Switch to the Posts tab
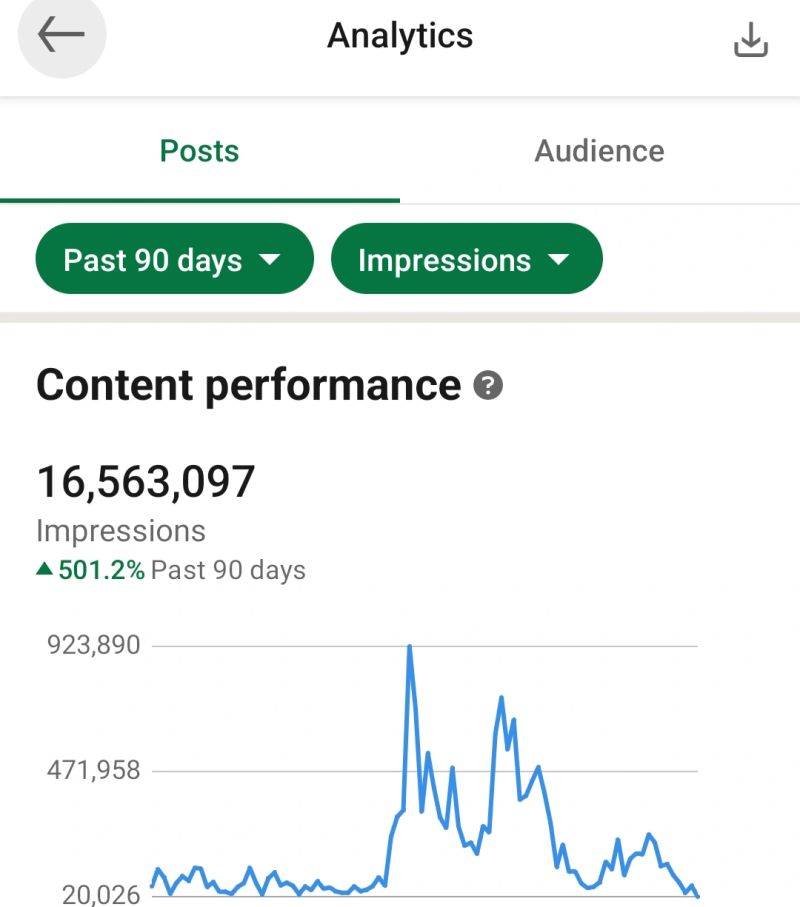This screenshot has height=907, width=800. (200, 151)
